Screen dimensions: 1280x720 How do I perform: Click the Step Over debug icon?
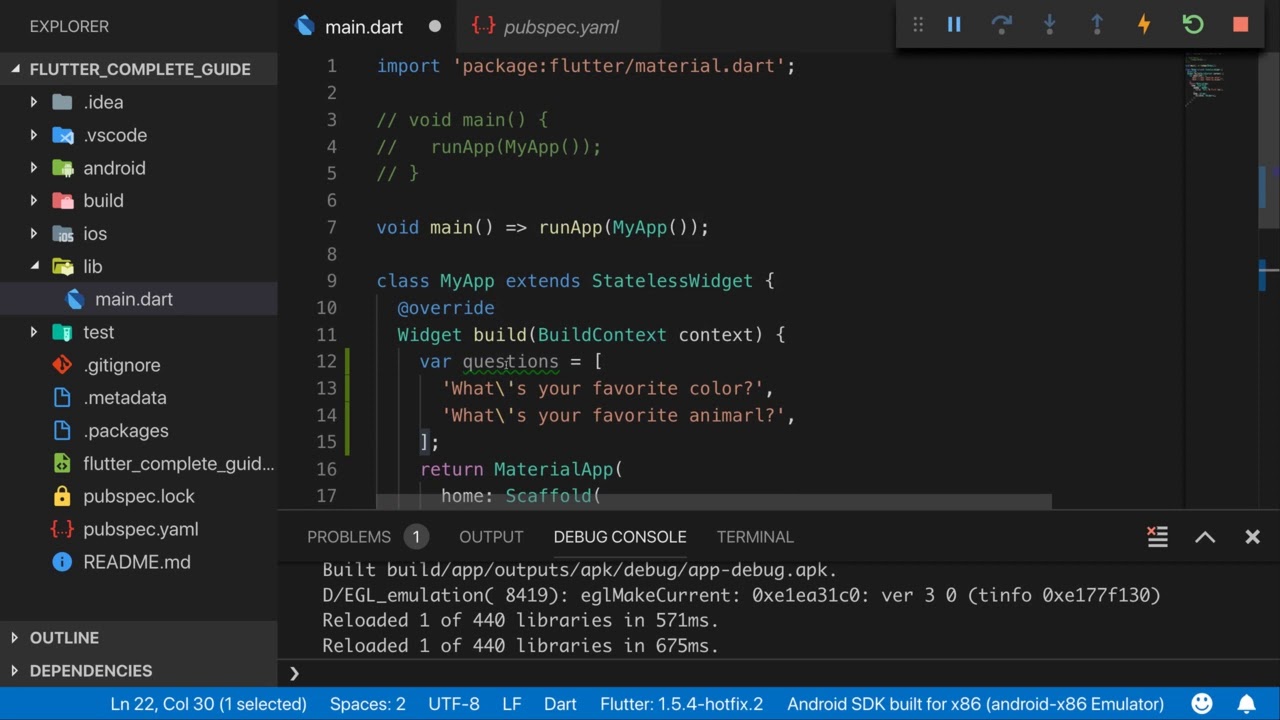[1001, 25]
